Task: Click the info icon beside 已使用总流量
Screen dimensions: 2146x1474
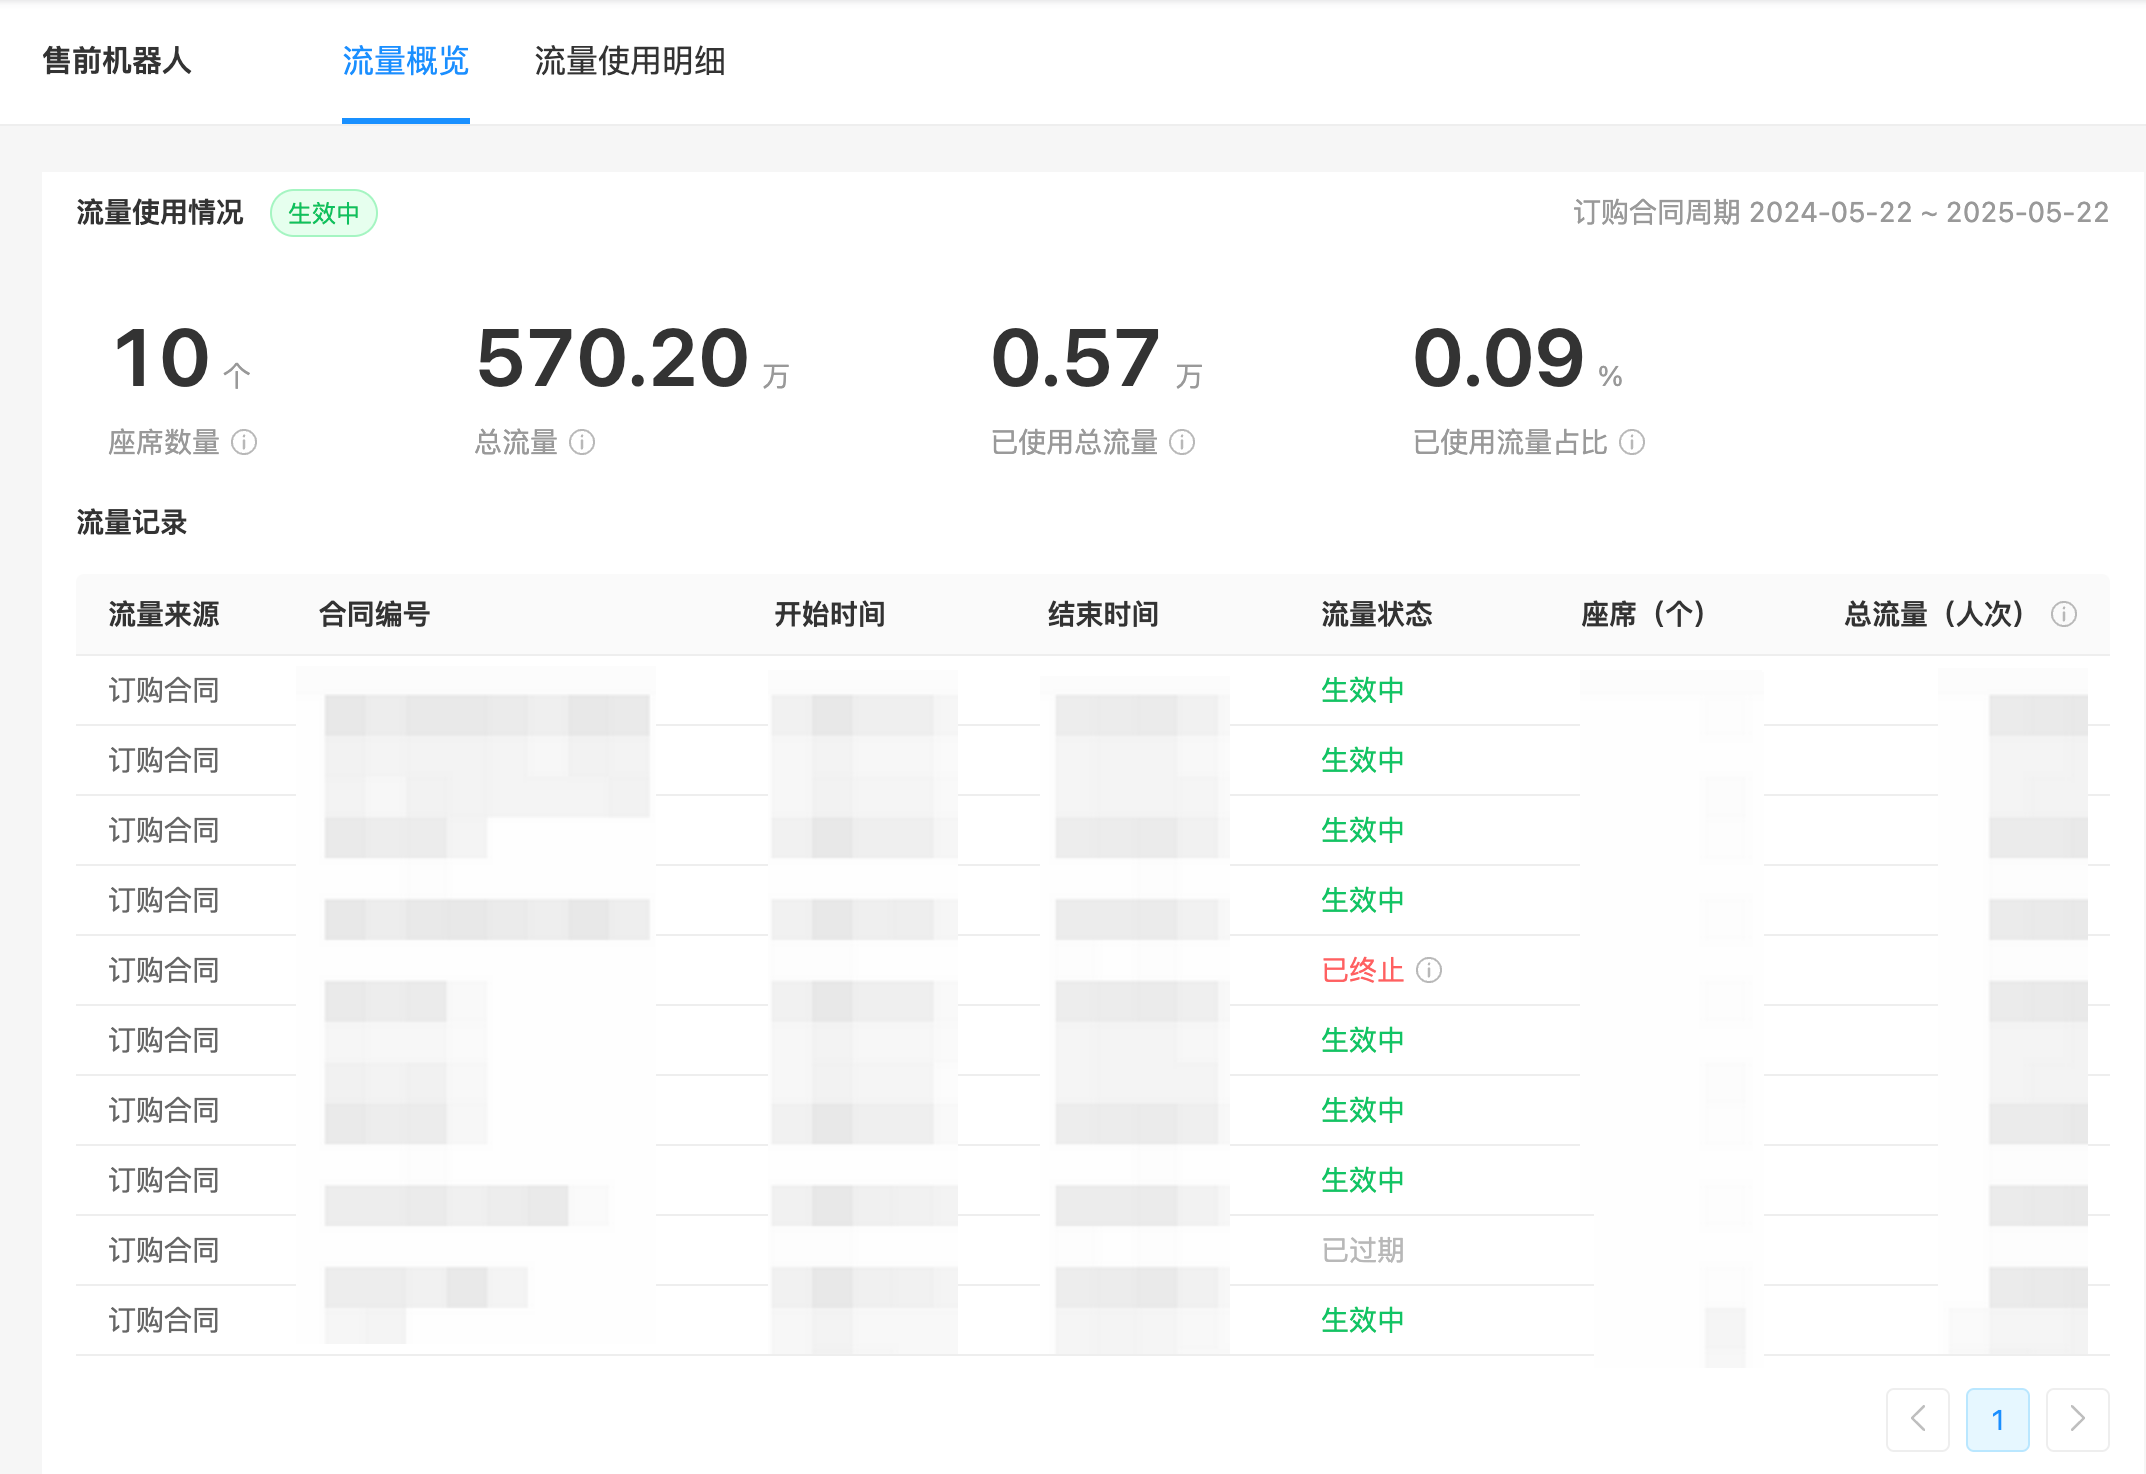Action: click(1182, 442)
